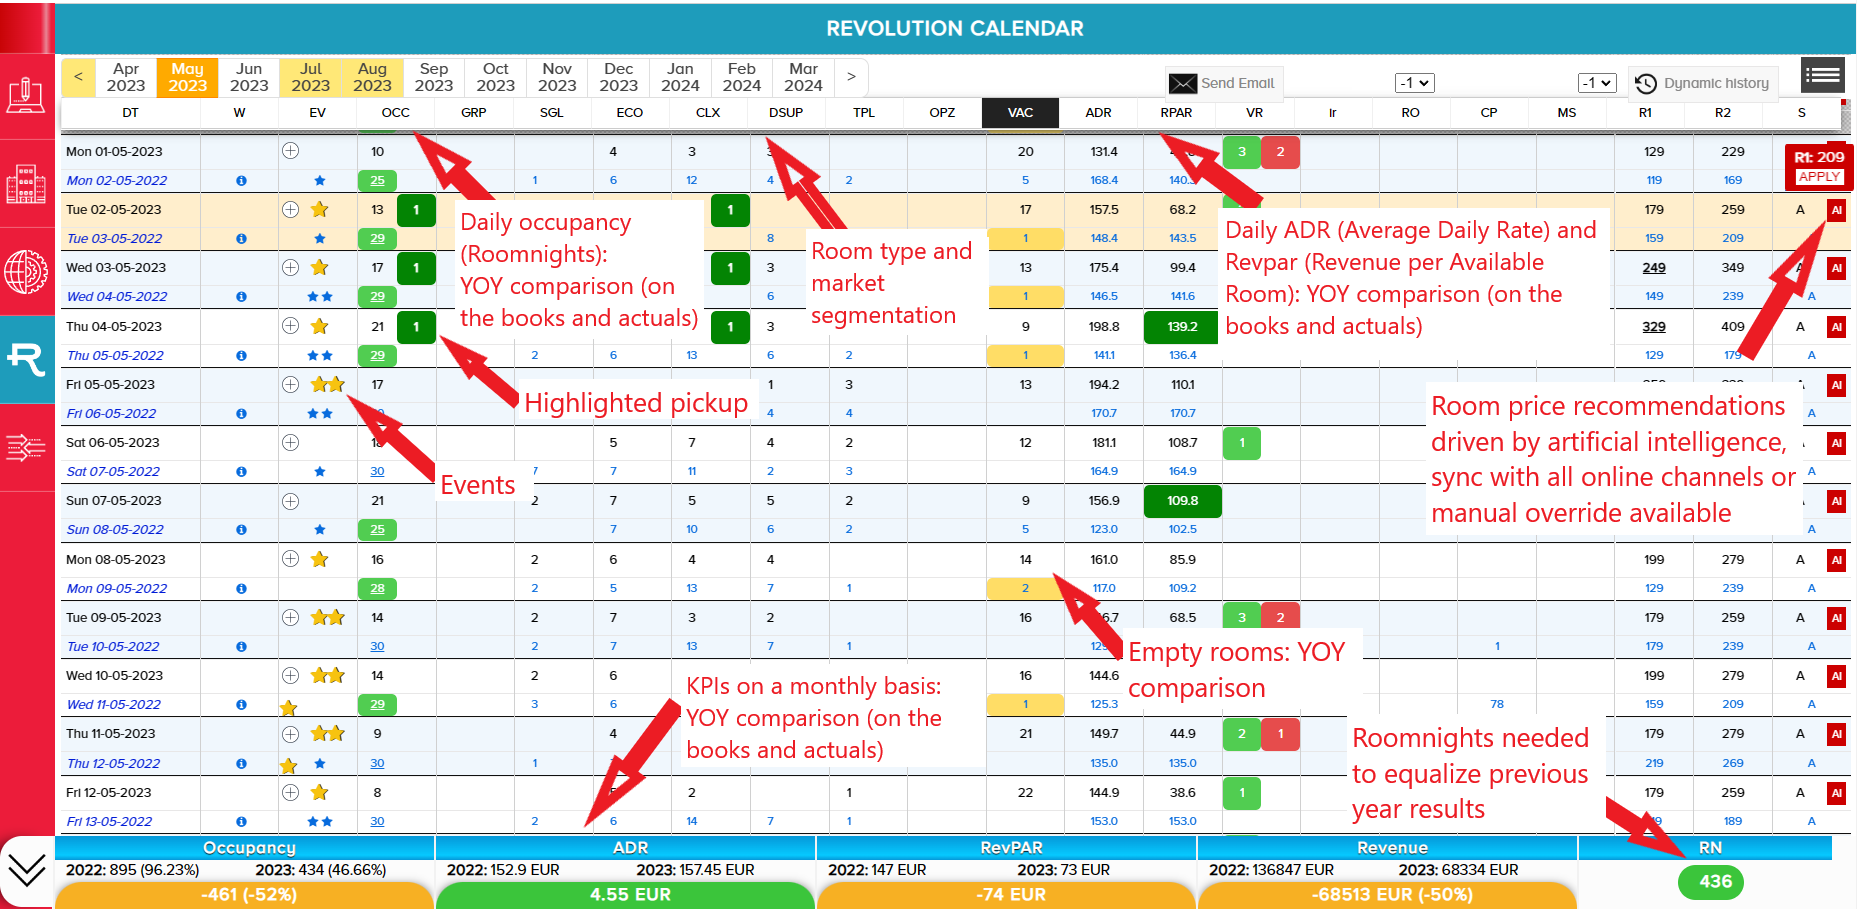
Task: Select the Revolution R logo icon
Action: click(26, 358)
